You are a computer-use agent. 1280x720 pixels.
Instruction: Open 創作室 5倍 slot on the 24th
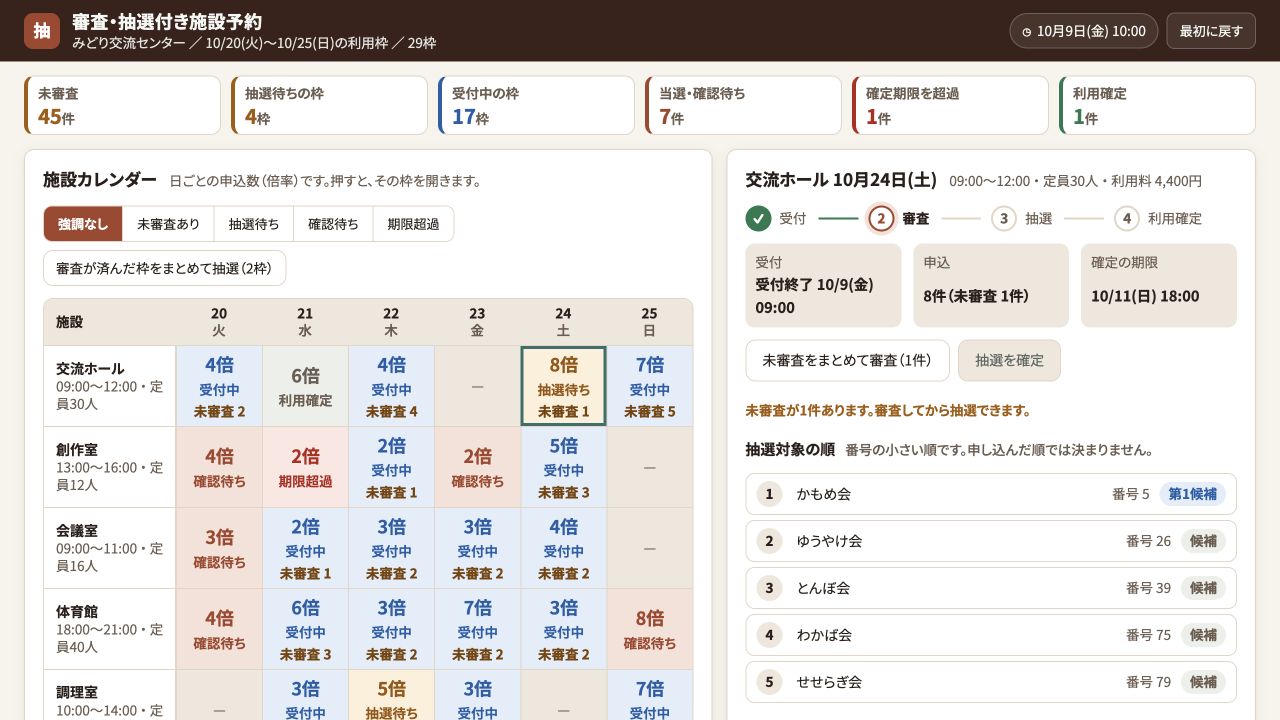(x=563, y=467)
